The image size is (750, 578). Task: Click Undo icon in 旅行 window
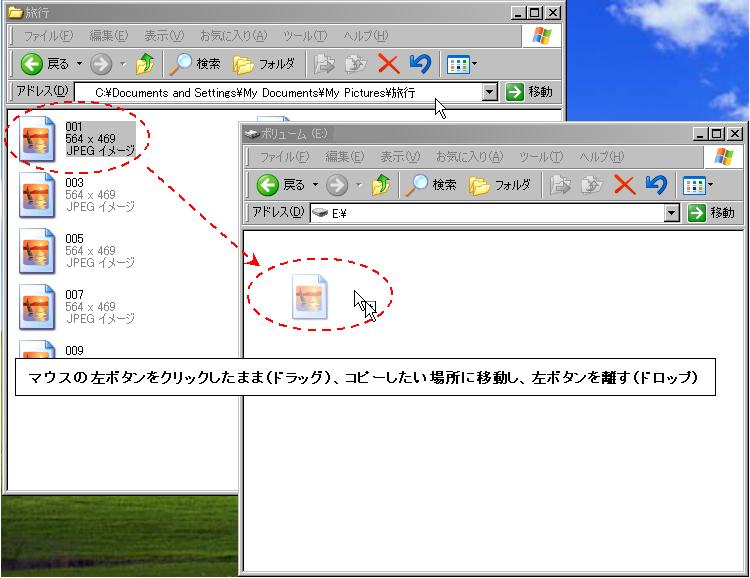[420, 64]
